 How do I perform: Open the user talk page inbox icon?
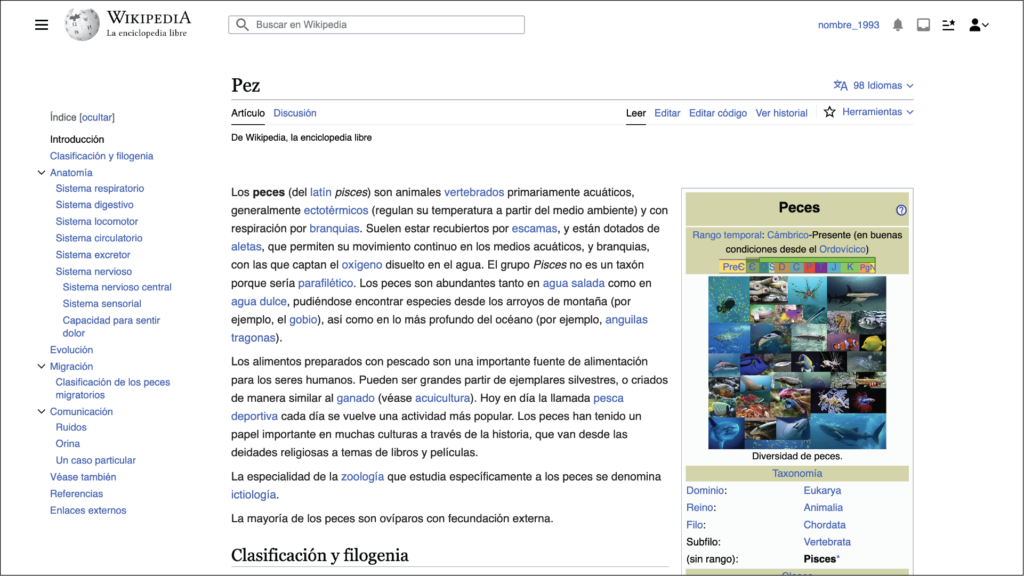point(924,24)
